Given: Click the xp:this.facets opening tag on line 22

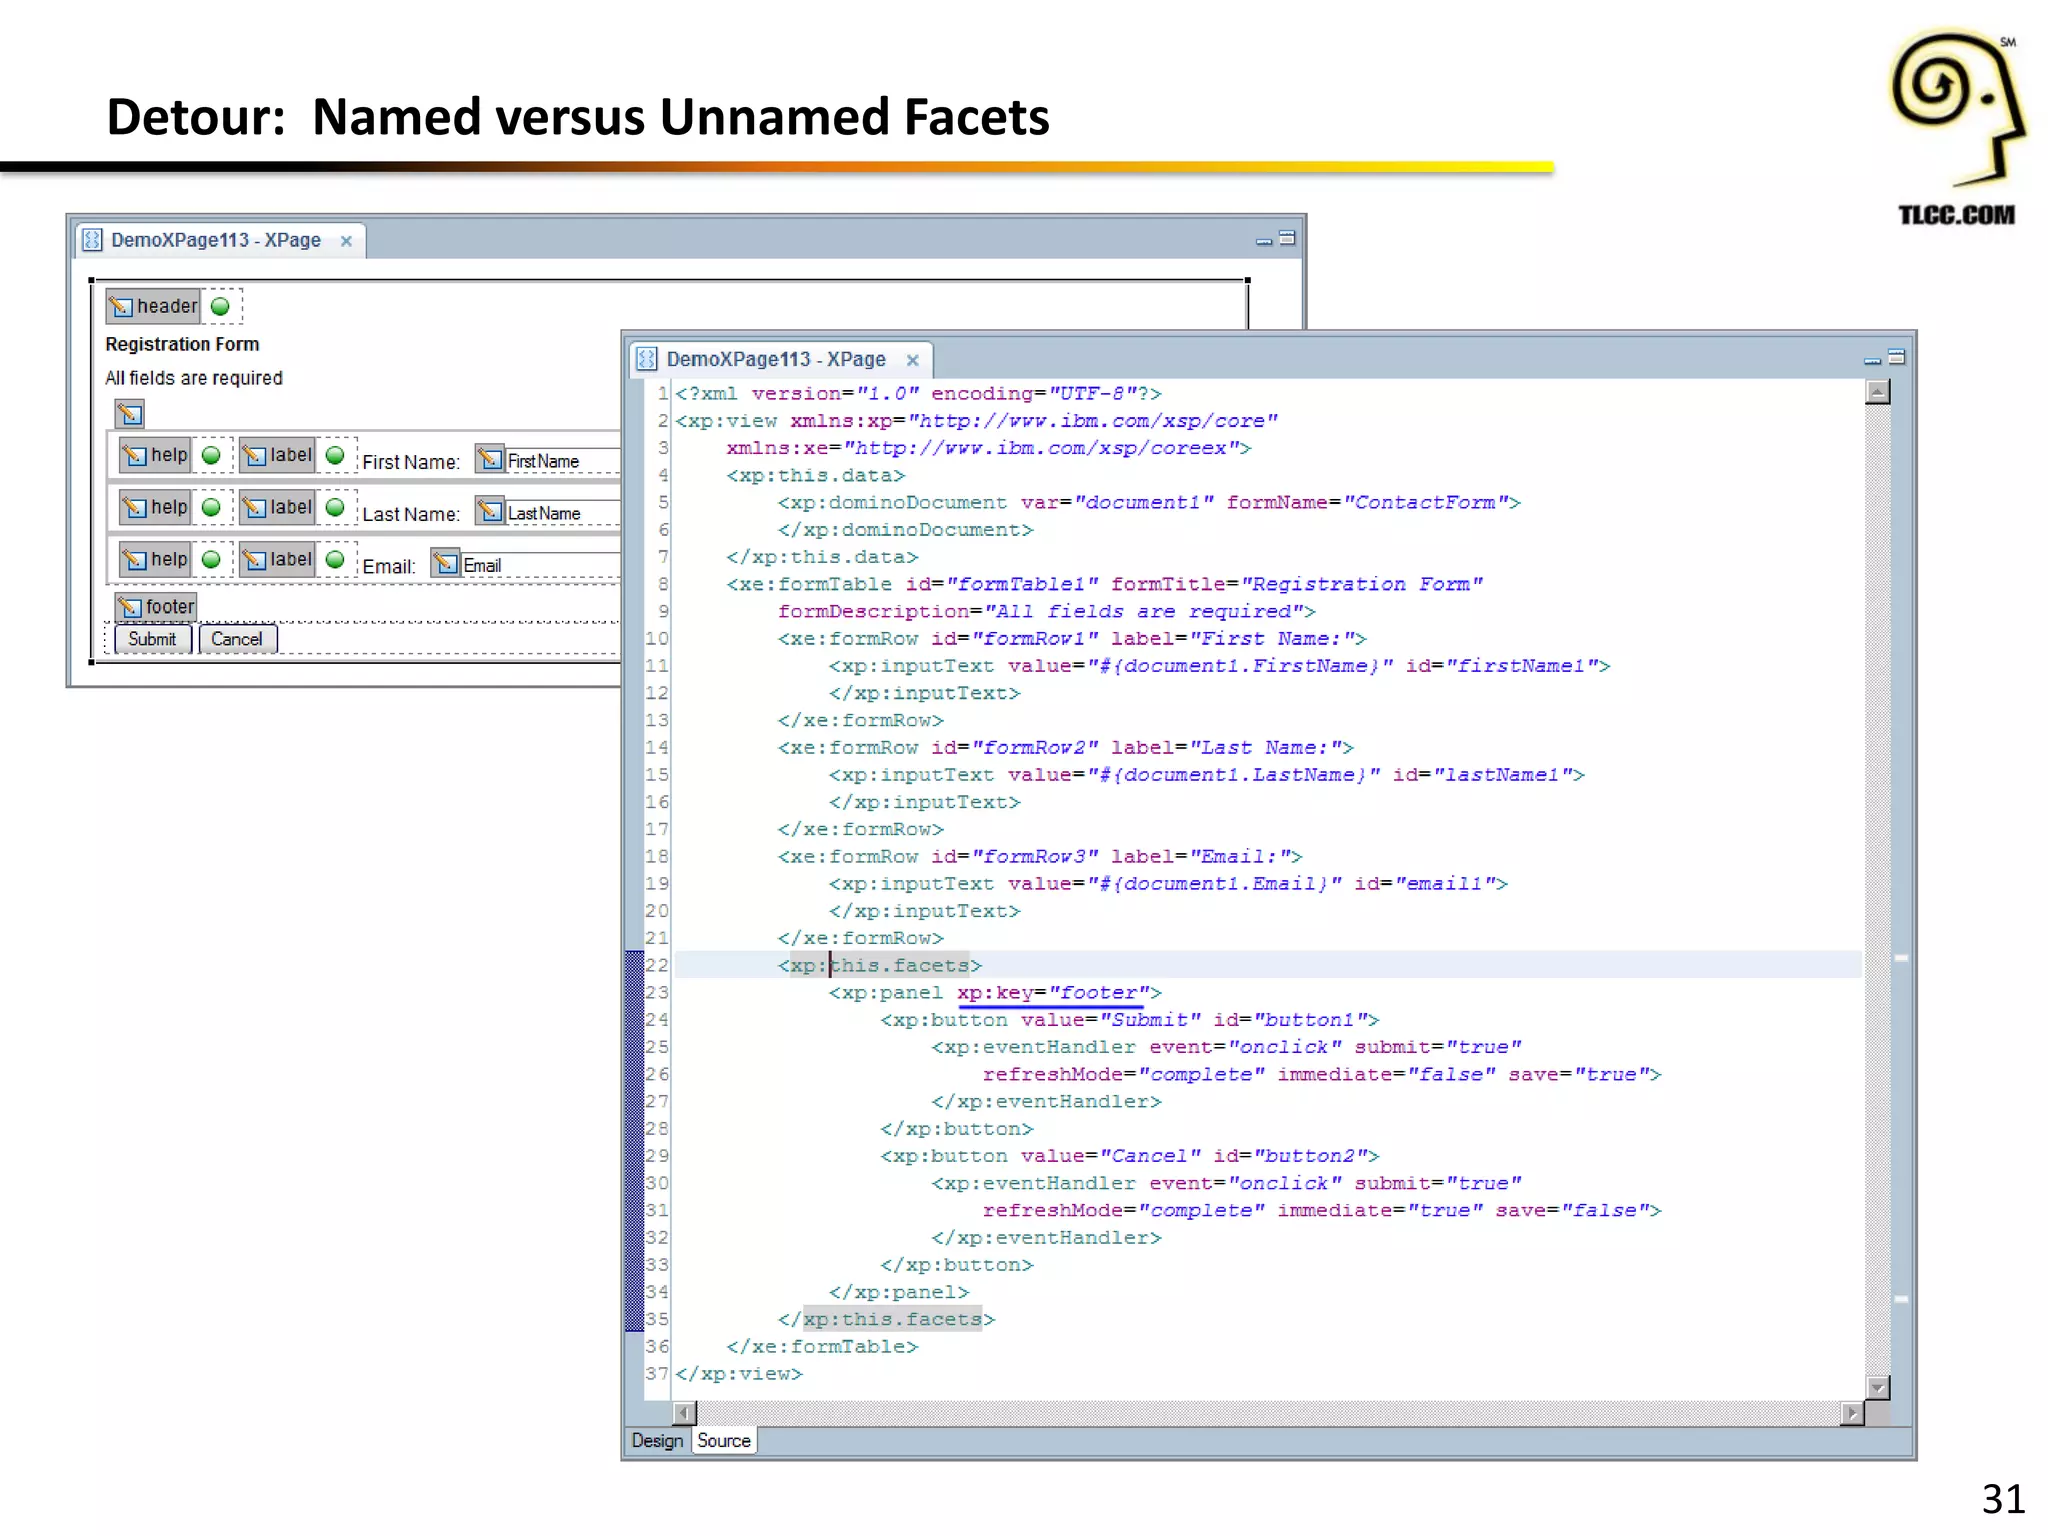Looking at the screenshot, I should point(880,965).
